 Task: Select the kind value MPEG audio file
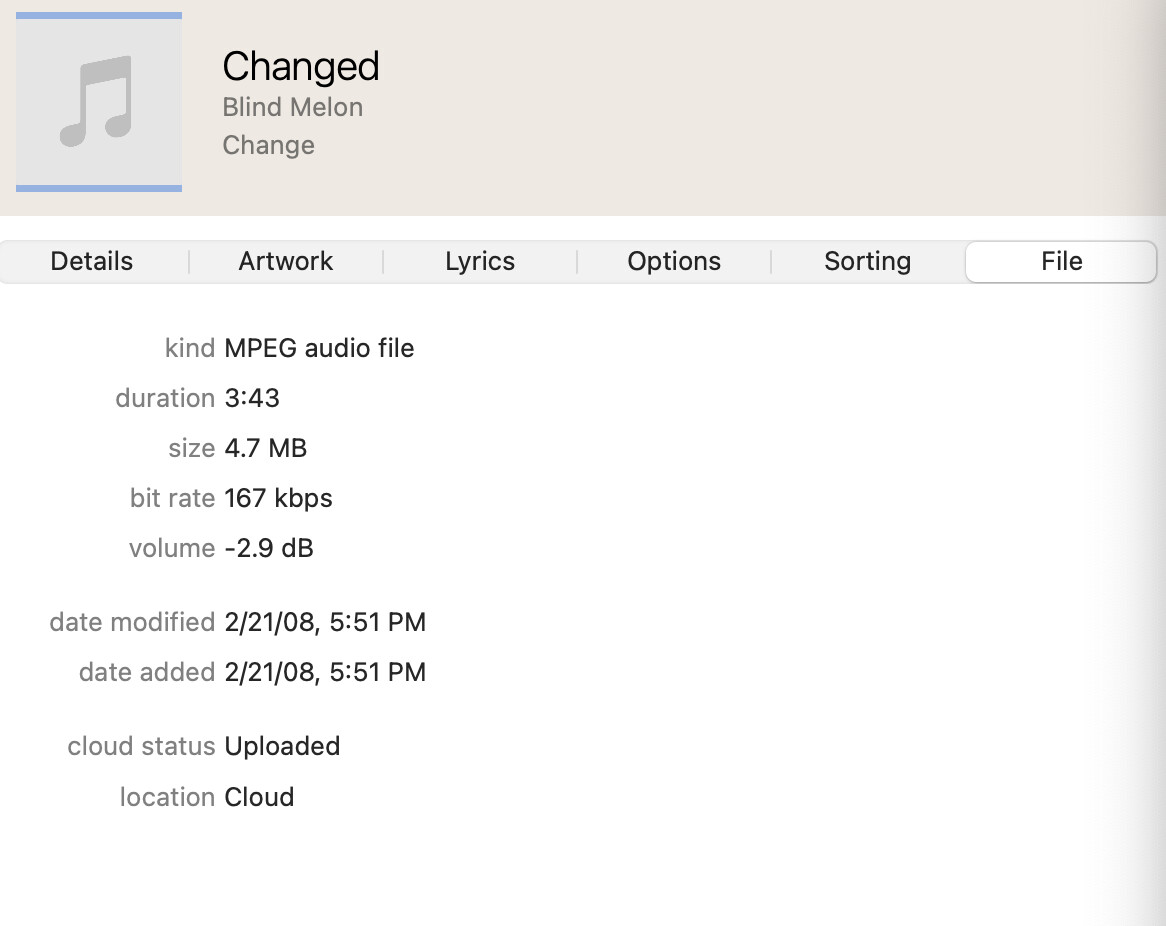(x=319, y=348)
